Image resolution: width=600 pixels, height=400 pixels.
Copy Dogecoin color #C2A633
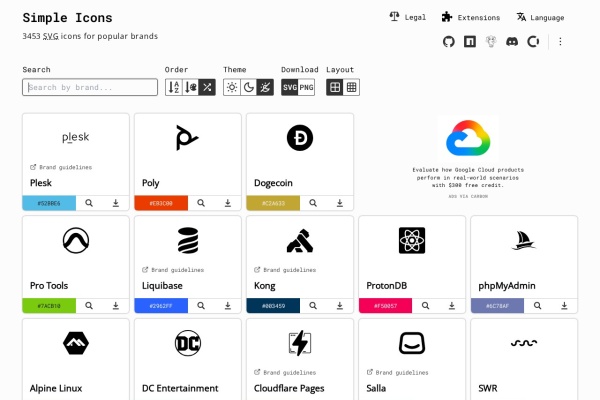[273, 203]
